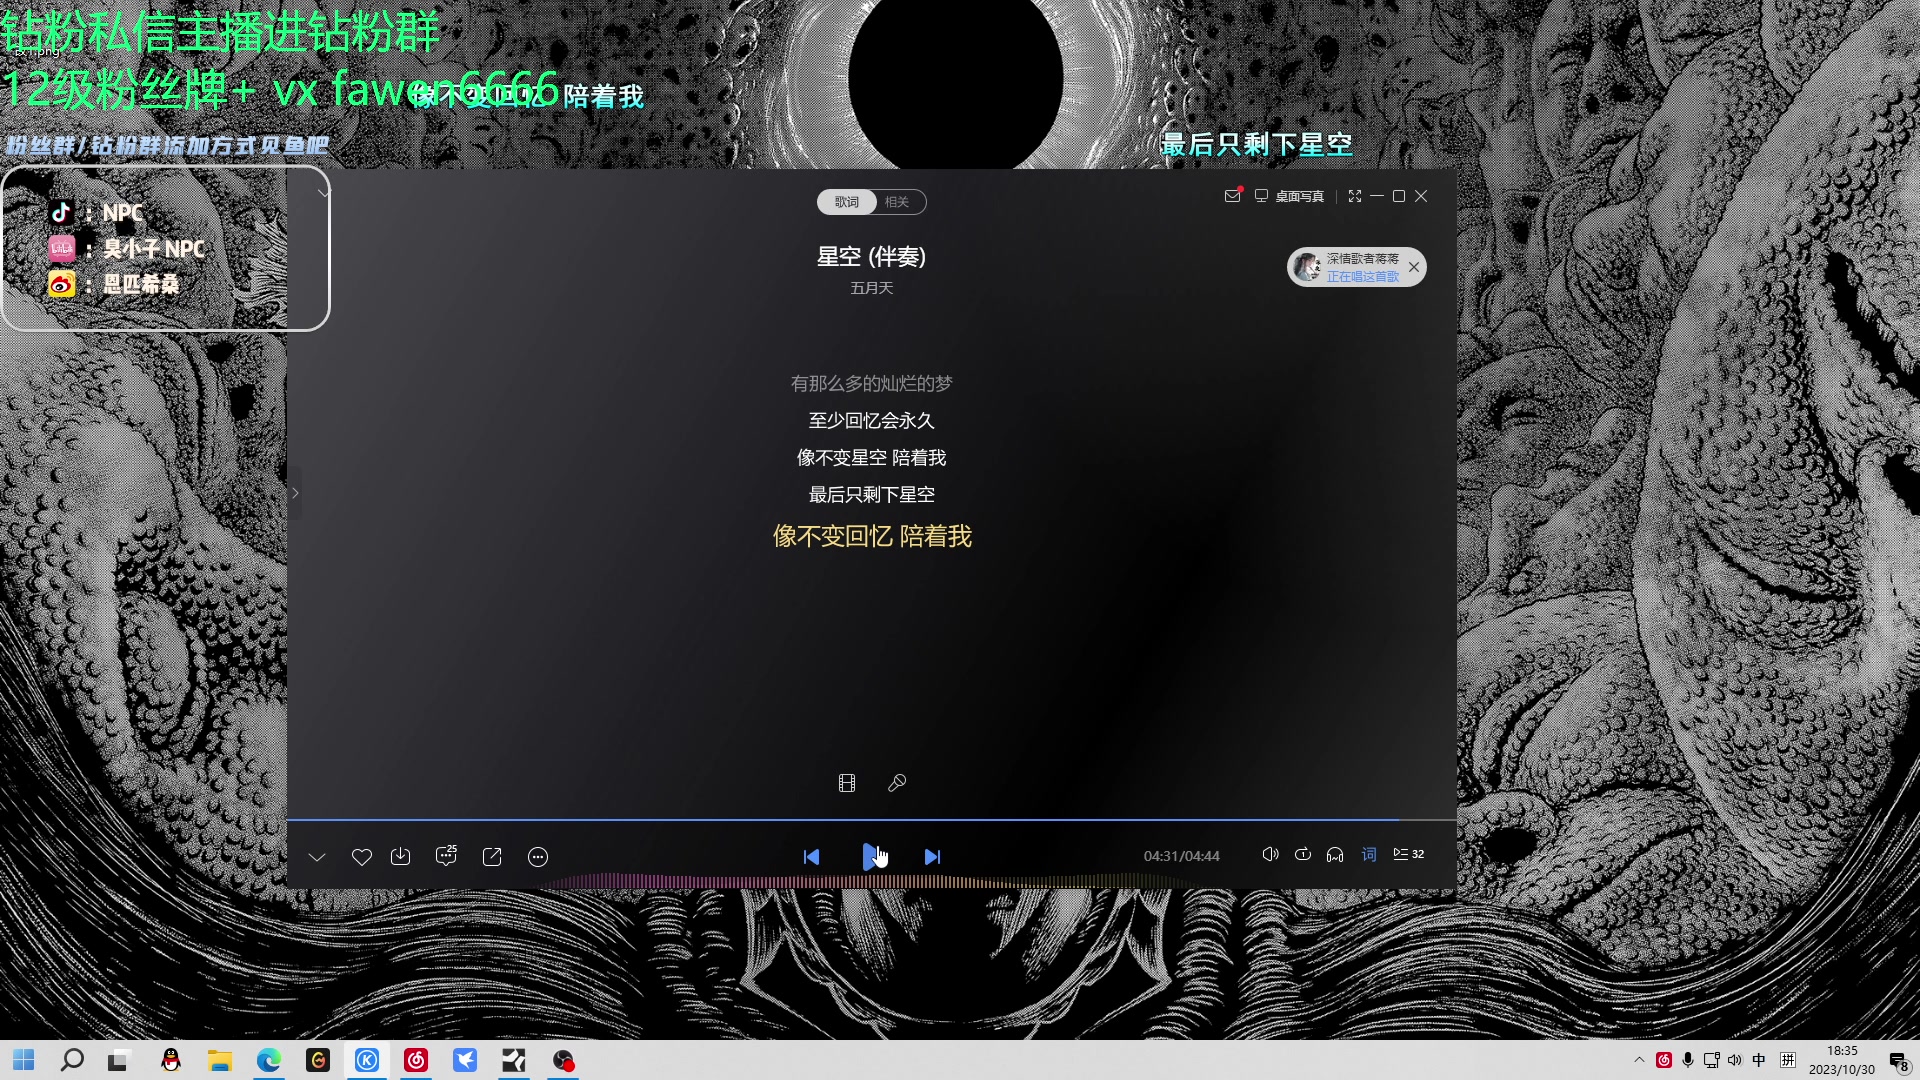The image size is (1920, 1080).
Task: Open listen-together headphone feature
Action: [x=1334, y=854]
